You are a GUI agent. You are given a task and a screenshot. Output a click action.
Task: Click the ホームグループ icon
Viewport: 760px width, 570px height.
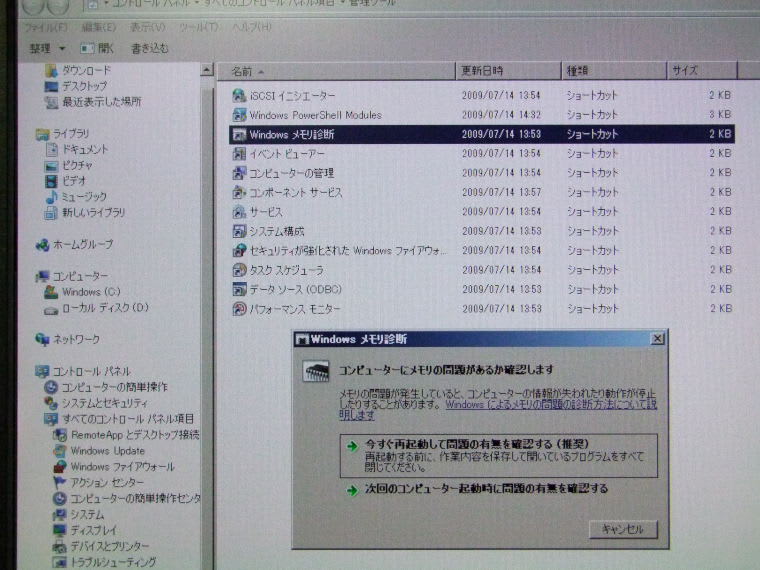43,245
